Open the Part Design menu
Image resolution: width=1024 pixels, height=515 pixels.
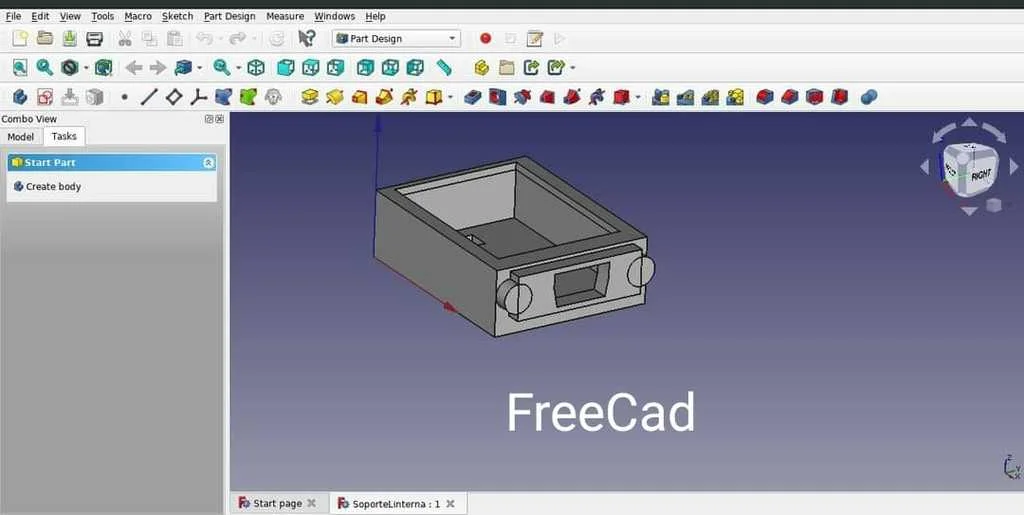coord(229,16)
